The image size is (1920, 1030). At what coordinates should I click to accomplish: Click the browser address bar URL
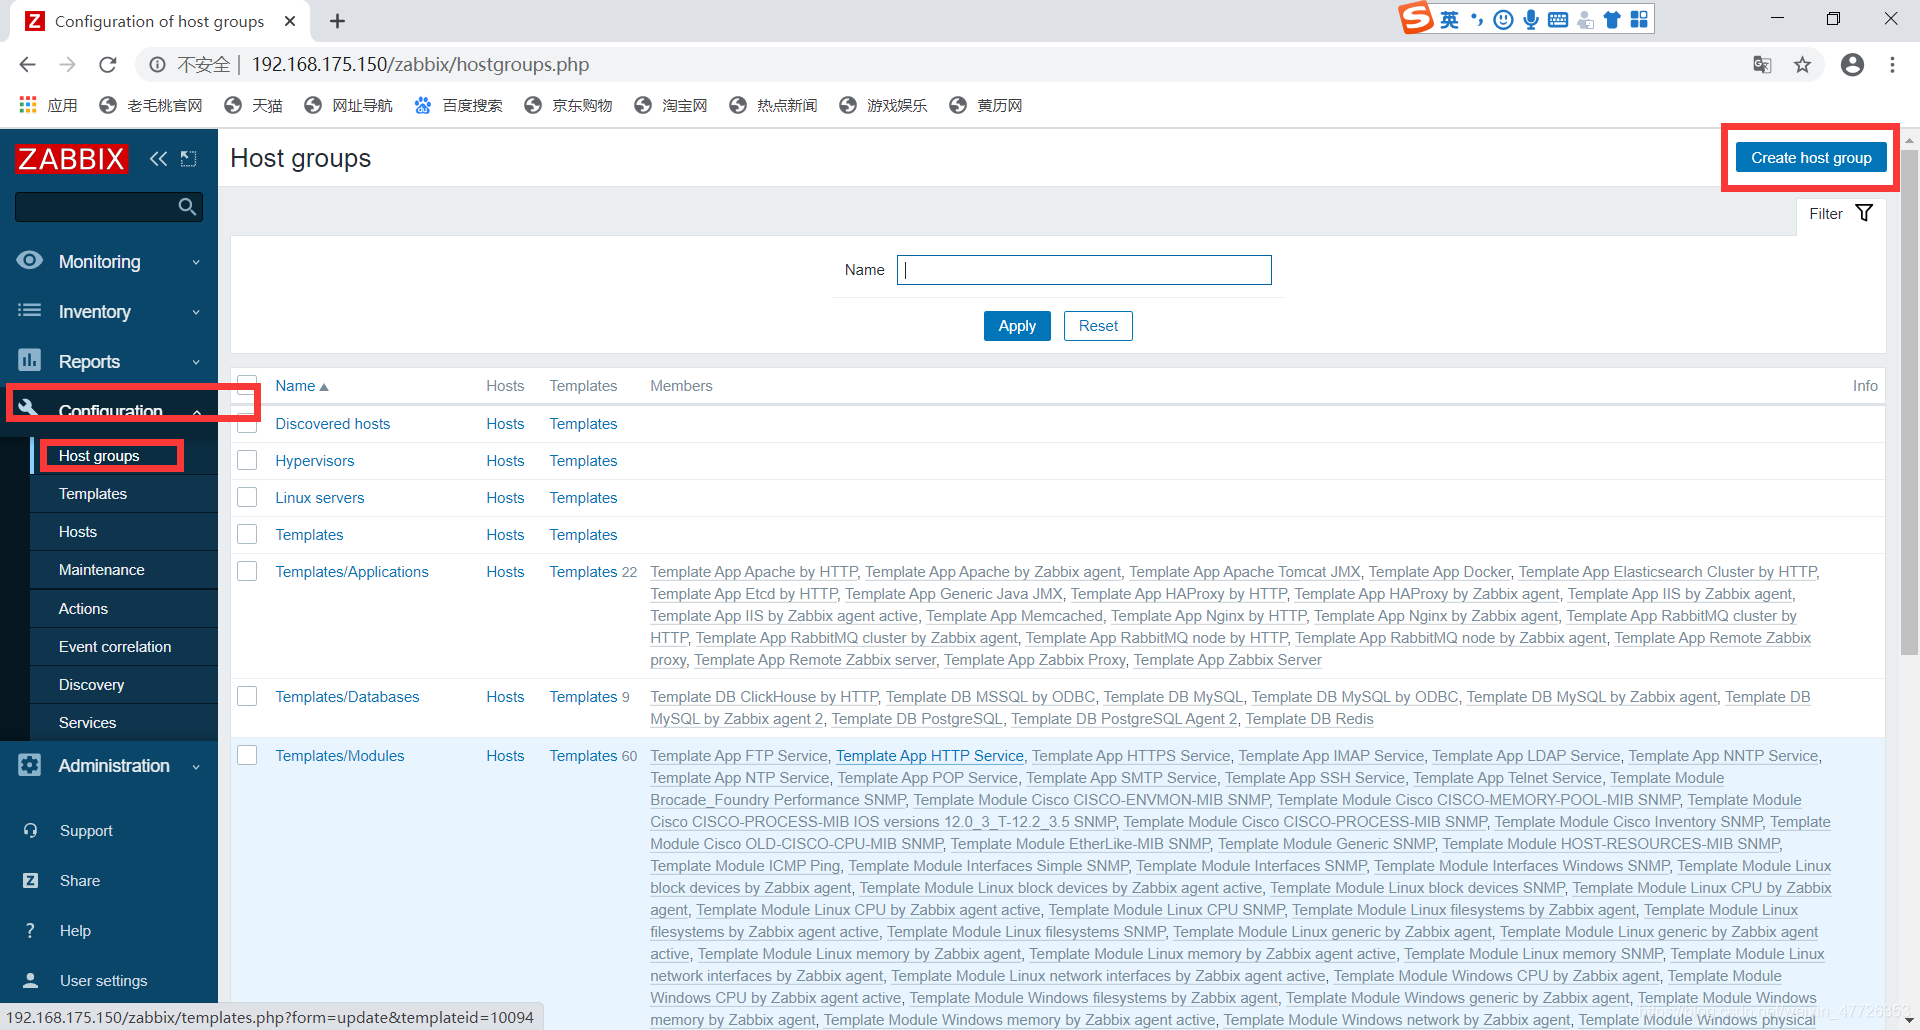pyautogui.click(x=420, y=65)
